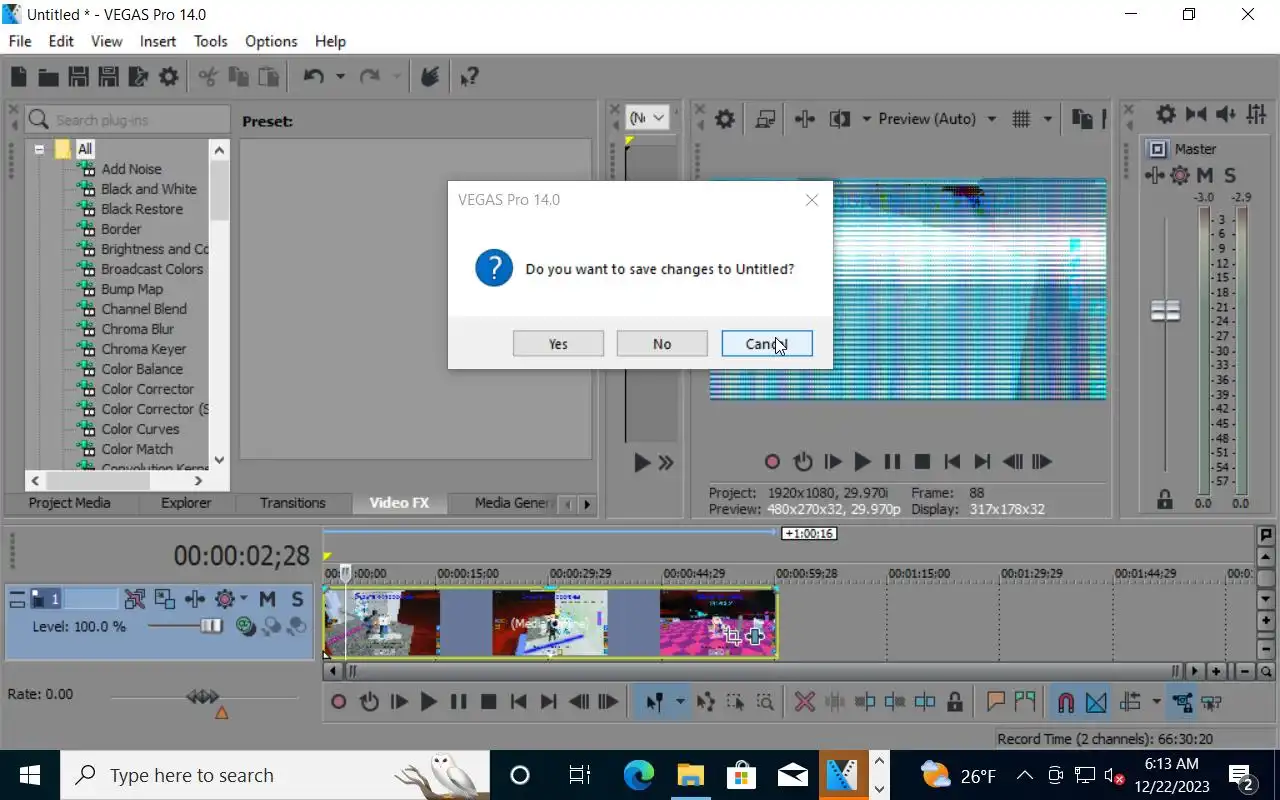Open the trimmer (None) combo box

(x=646, y=118)
